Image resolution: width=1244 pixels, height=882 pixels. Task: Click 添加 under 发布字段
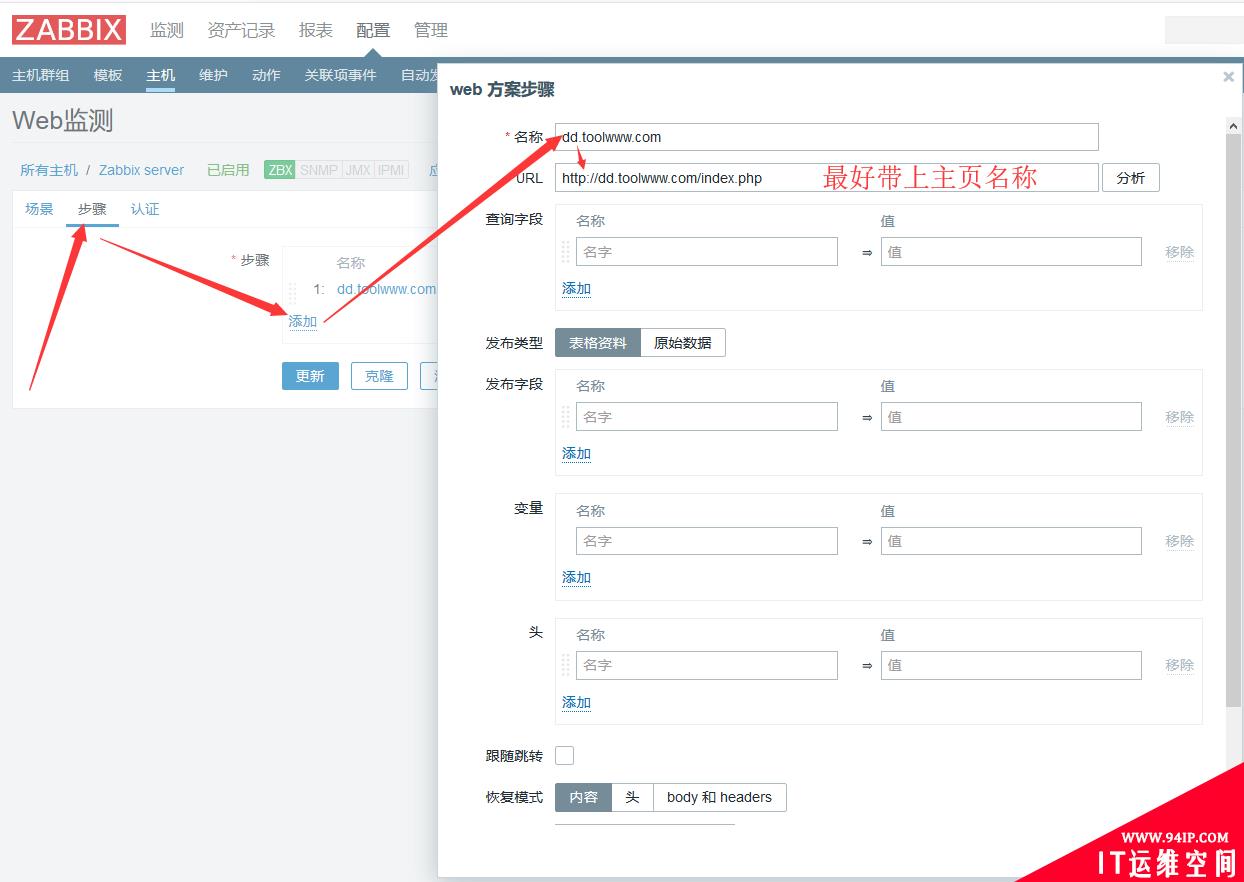pos(577,453)
